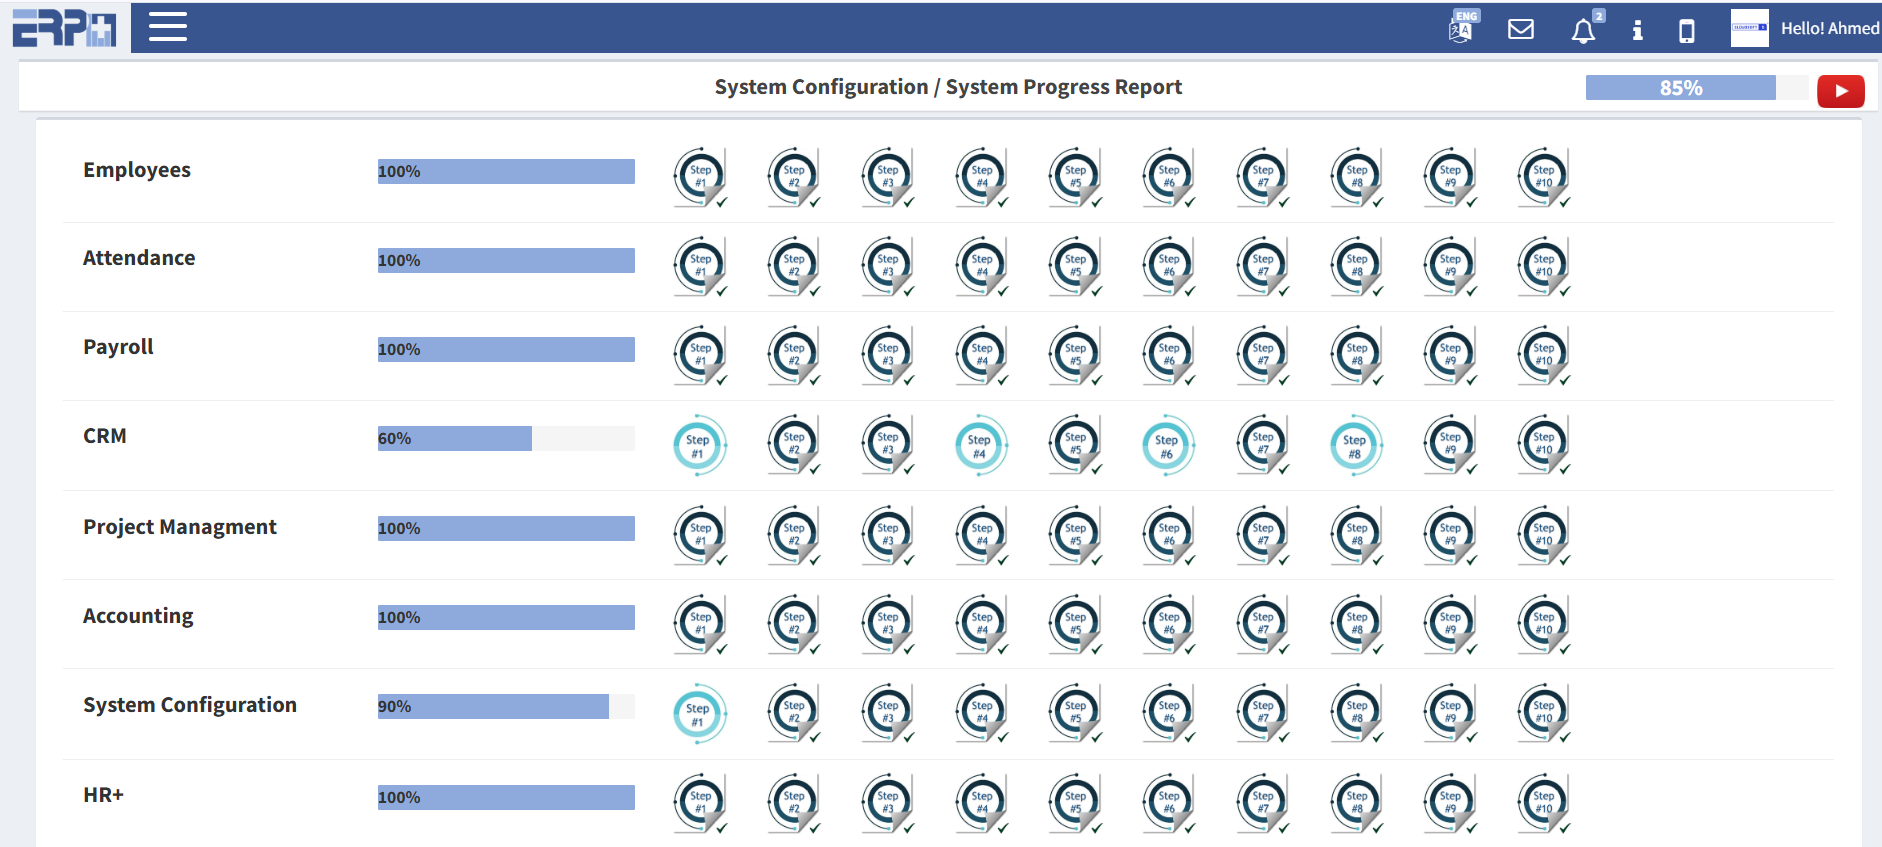Click the Accounting module label
This screenshot has width=1882, height=847.
138,616
